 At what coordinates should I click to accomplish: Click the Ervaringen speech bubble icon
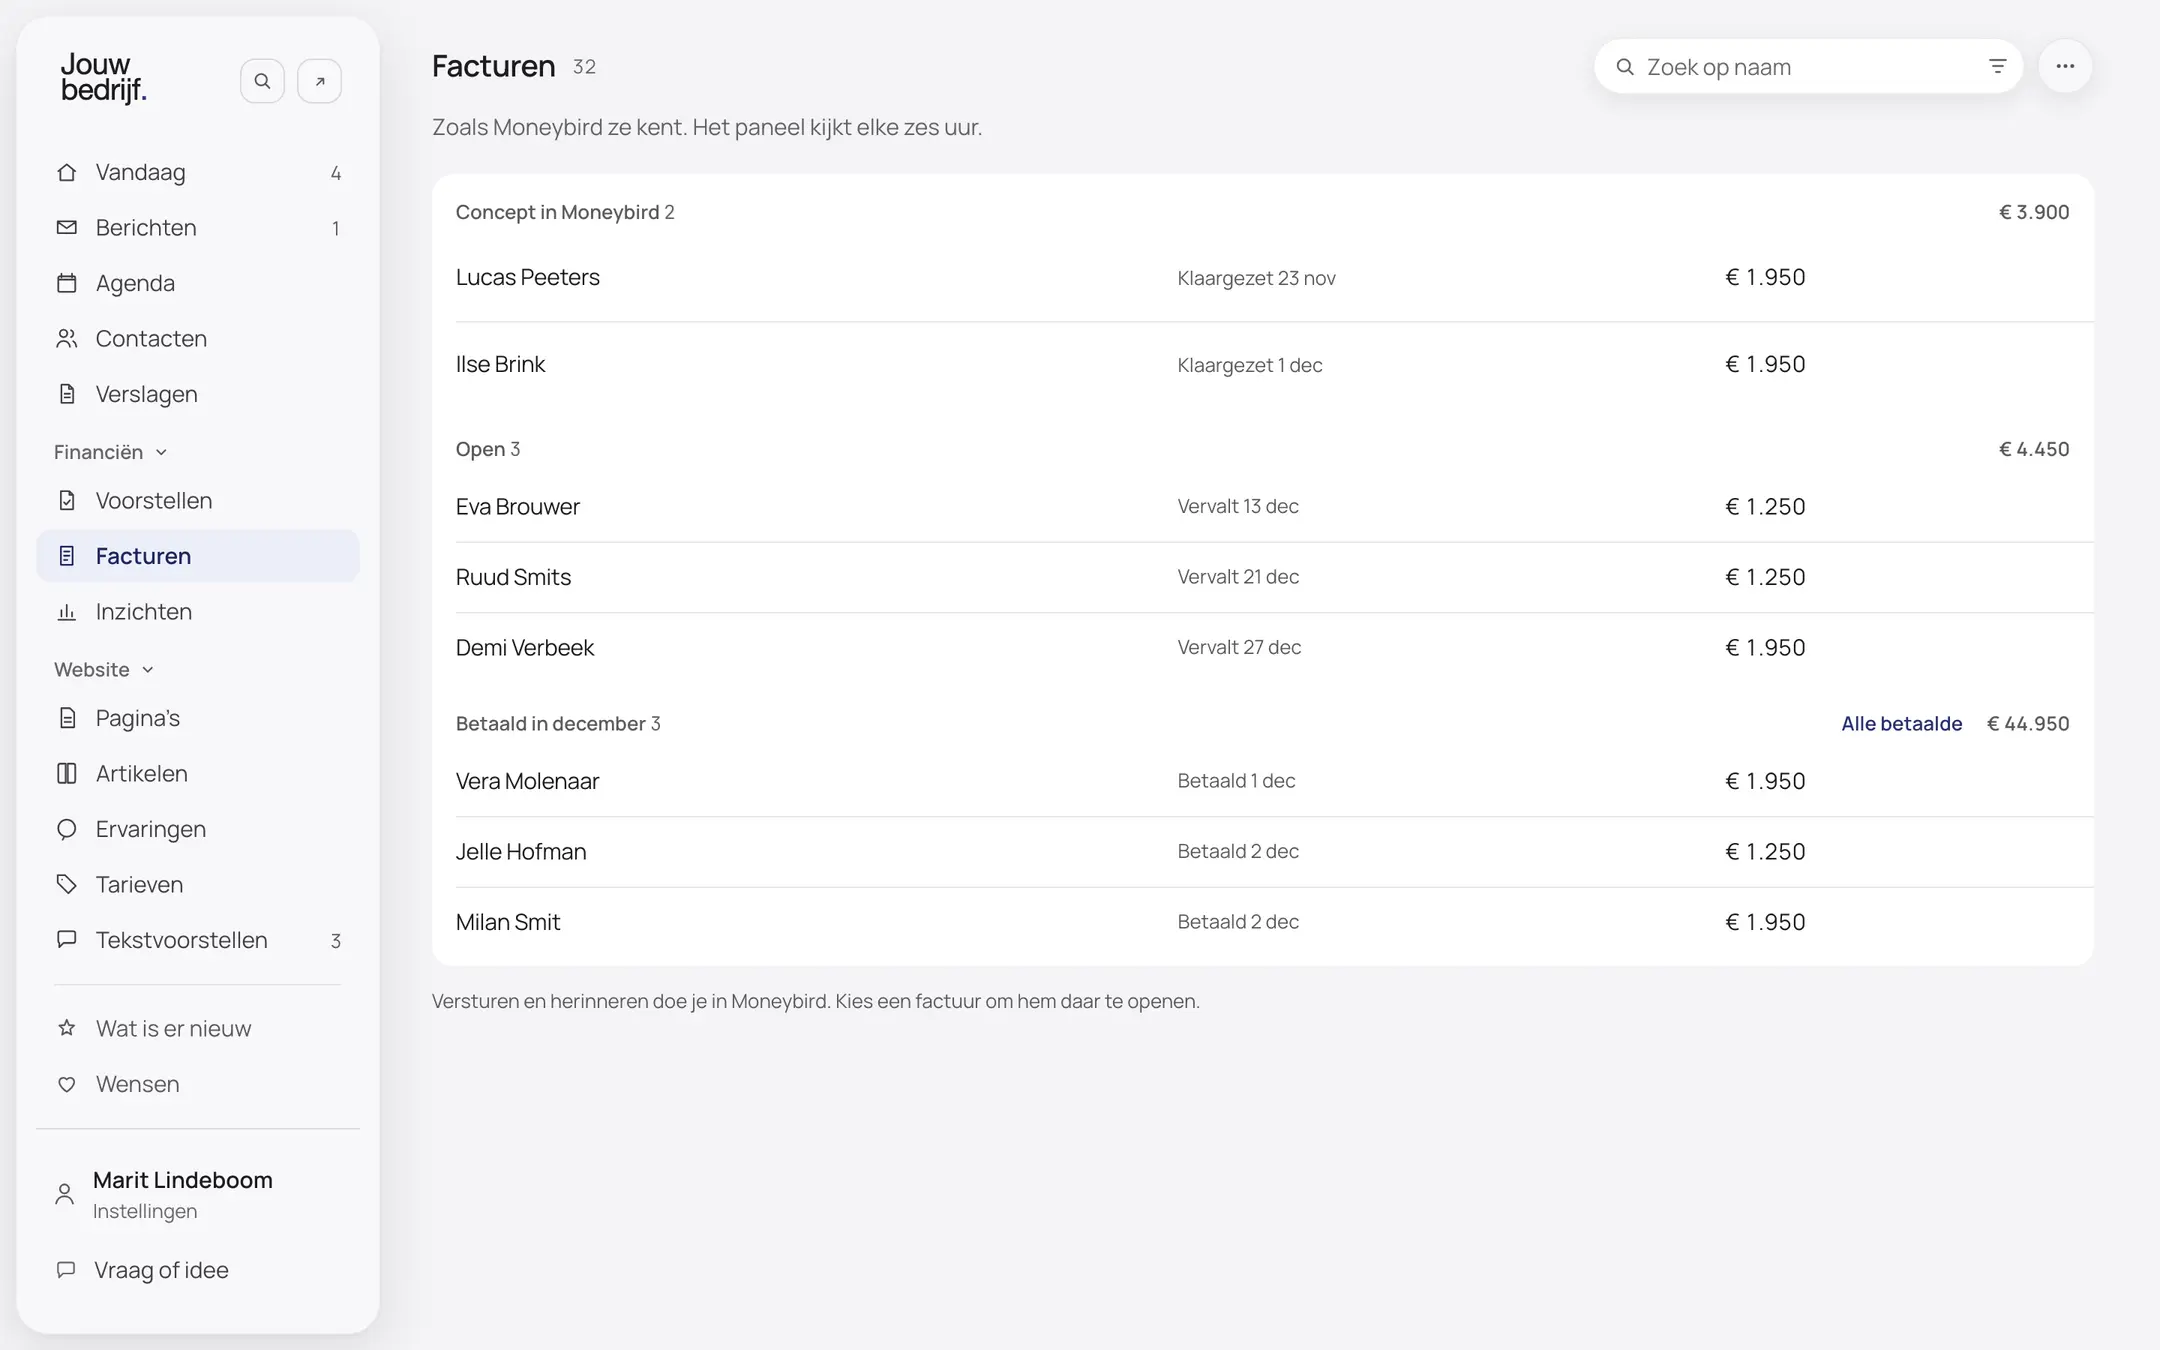pyautogui.click(x=67, y=829)
